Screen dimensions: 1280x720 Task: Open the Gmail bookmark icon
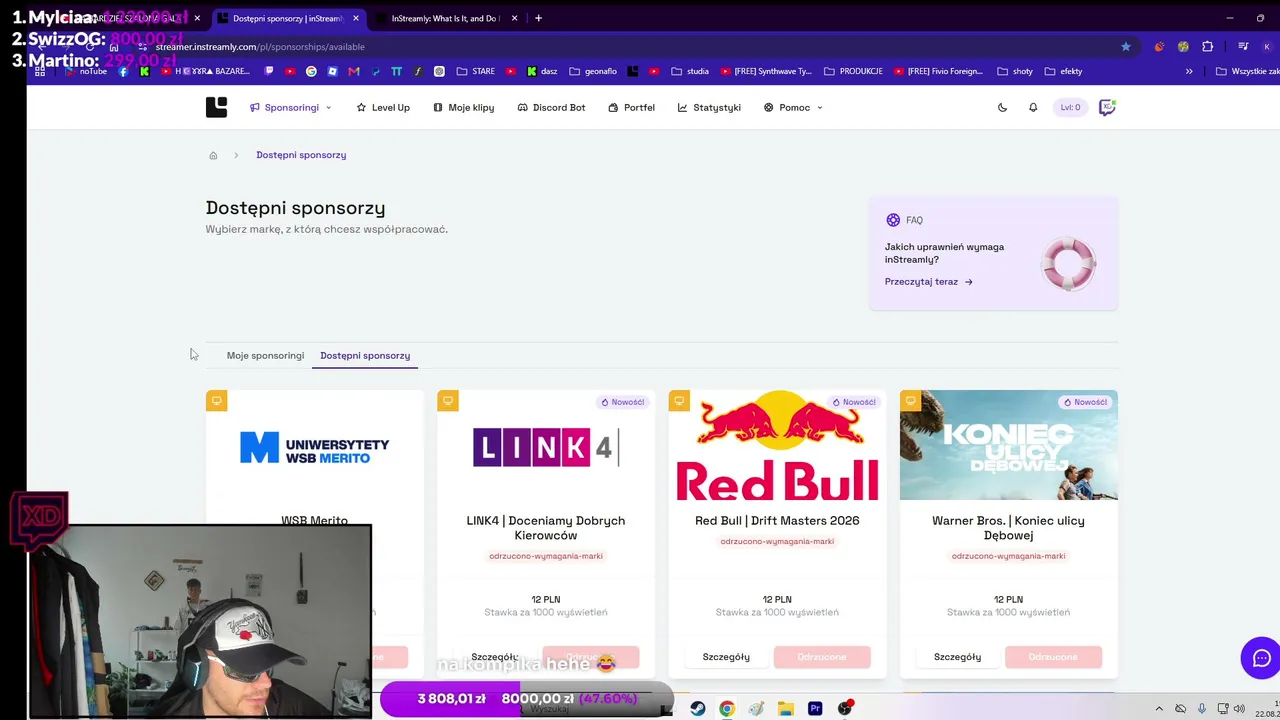pos(354,71)
